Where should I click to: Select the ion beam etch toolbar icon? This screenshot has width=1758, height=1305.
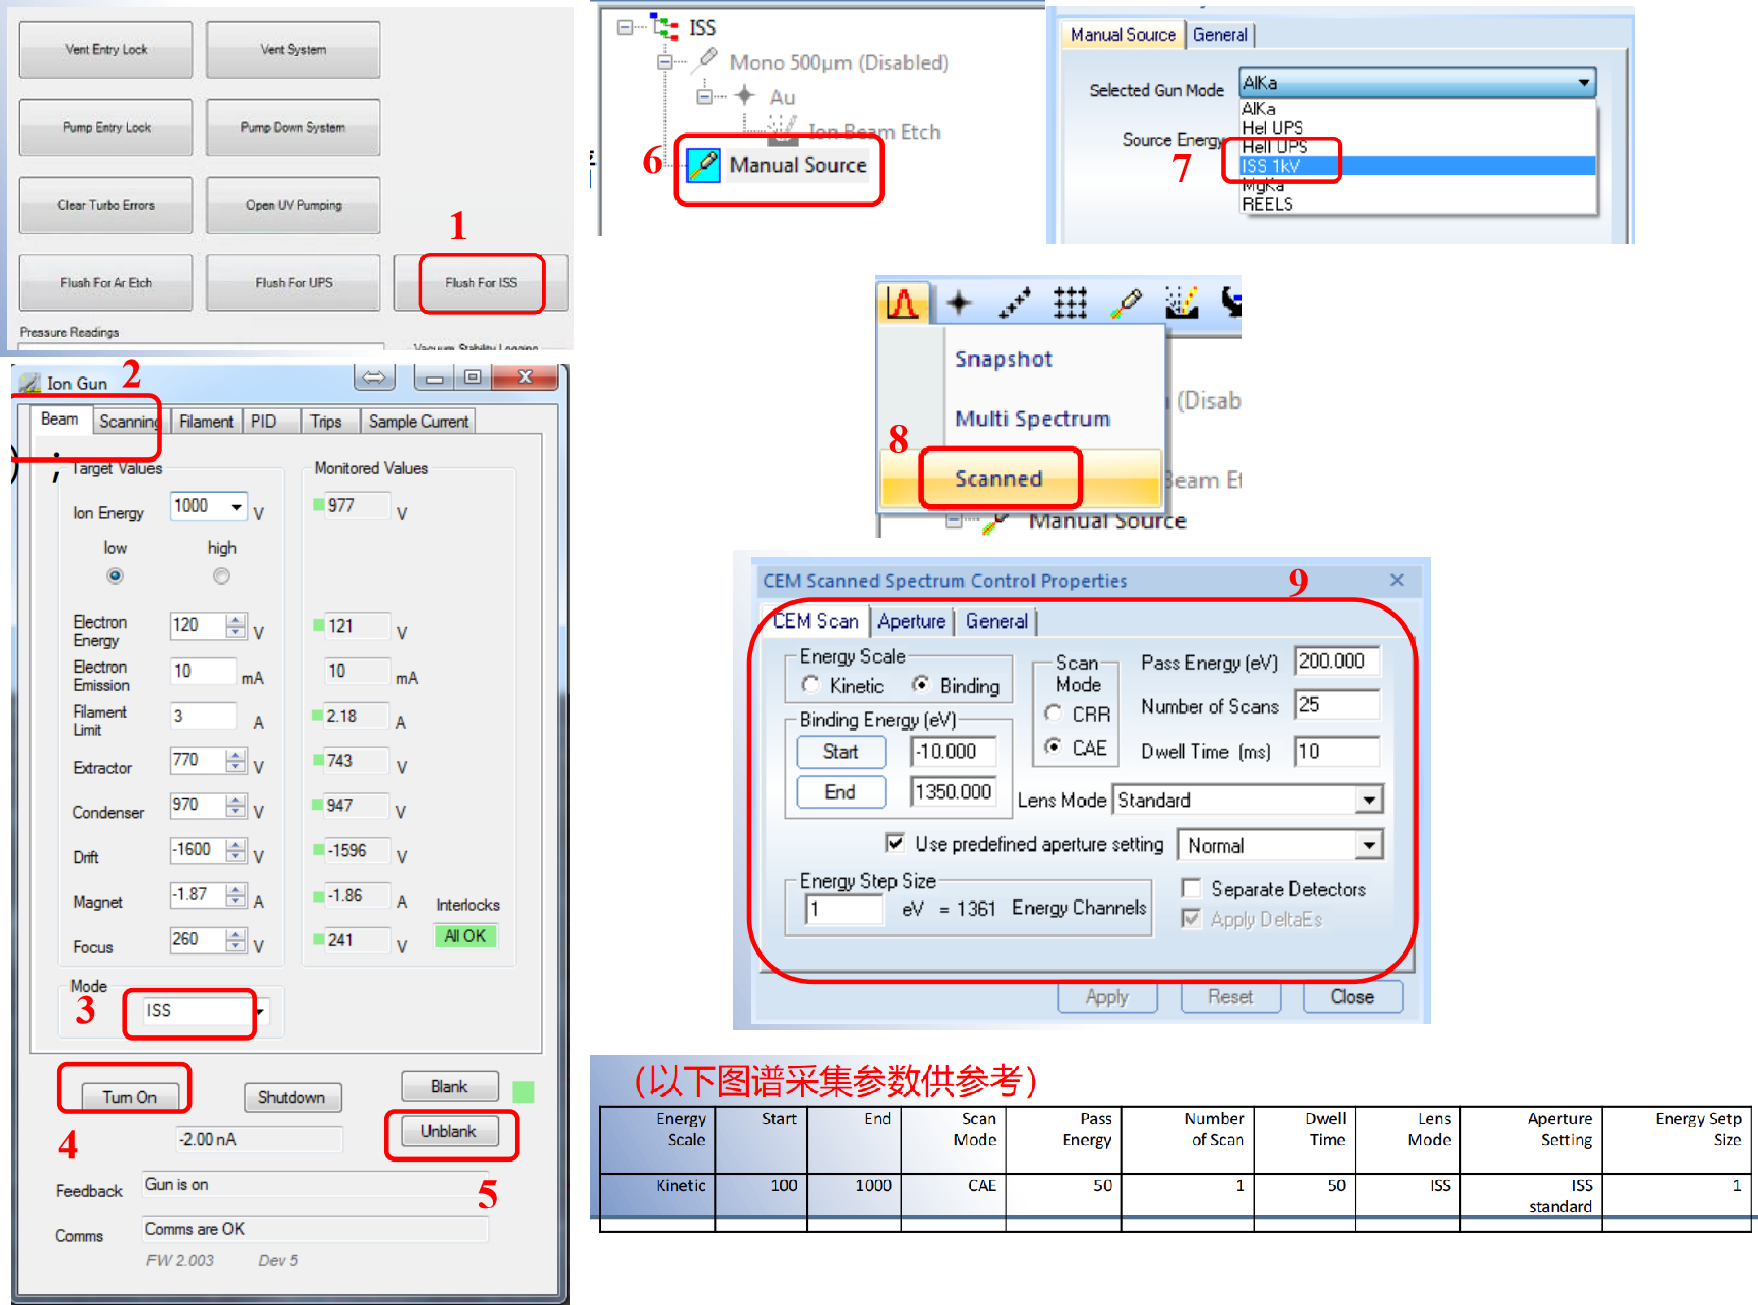(1181, 302)
